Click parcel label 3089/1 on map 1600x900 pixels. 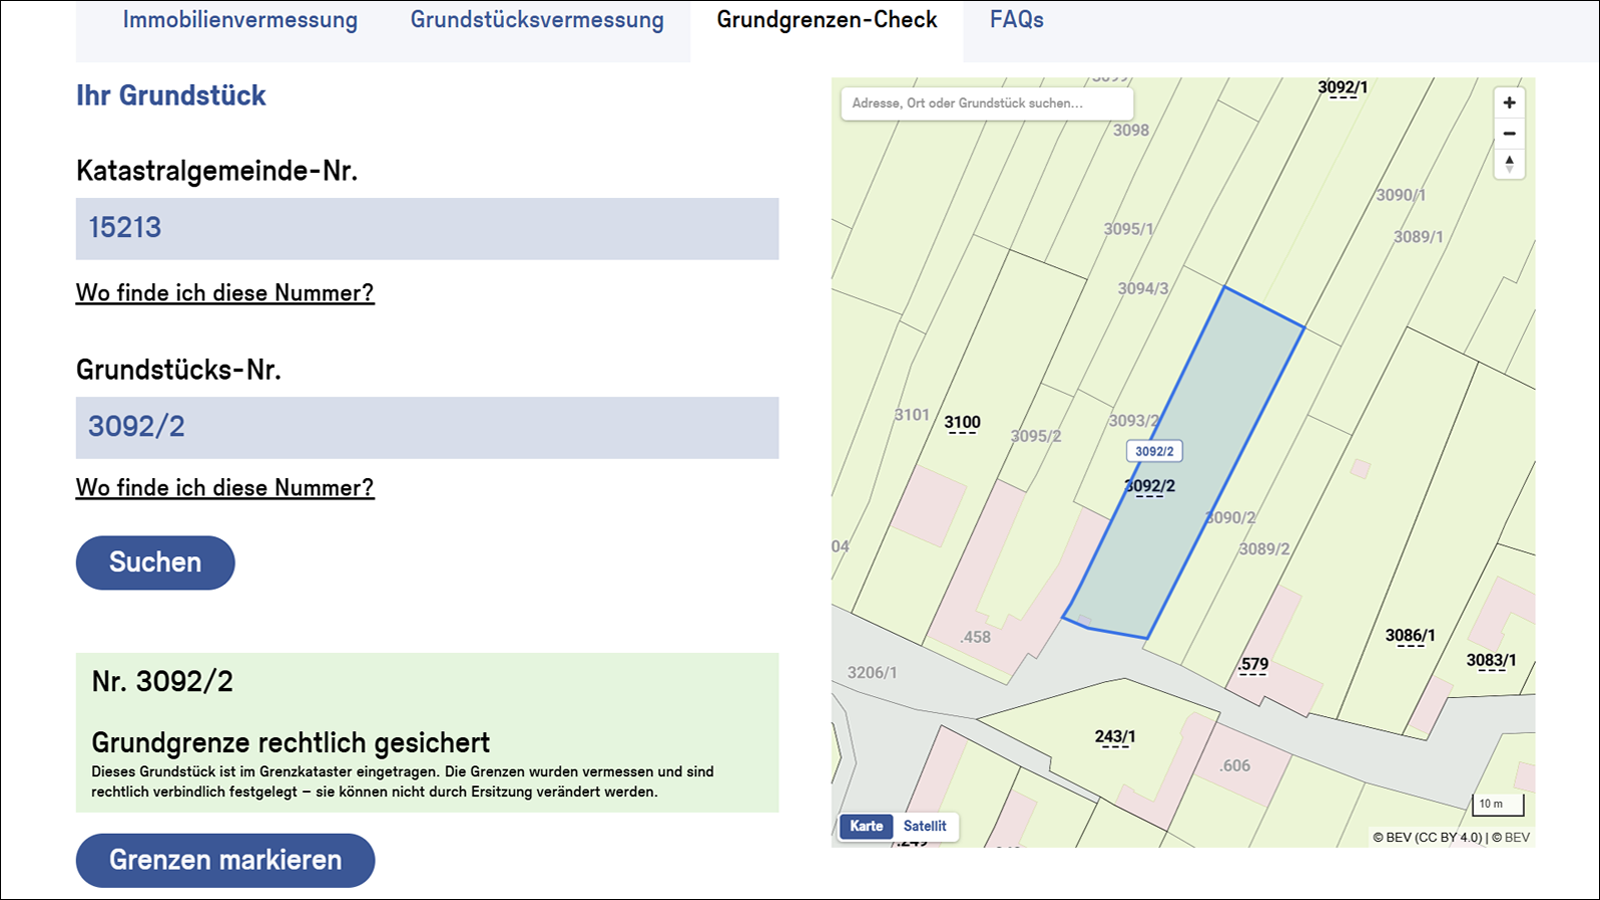[1418, 237]
